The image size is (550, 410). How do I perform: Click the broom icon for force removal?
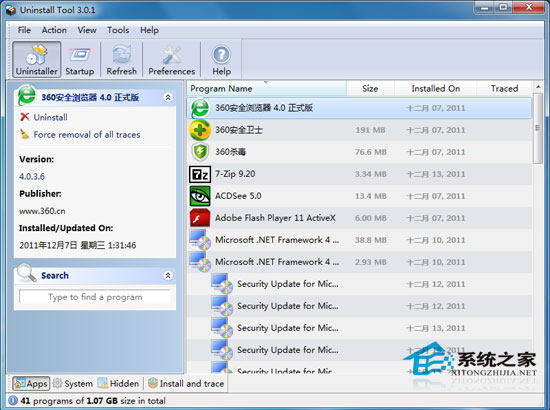tap(25, 134)
